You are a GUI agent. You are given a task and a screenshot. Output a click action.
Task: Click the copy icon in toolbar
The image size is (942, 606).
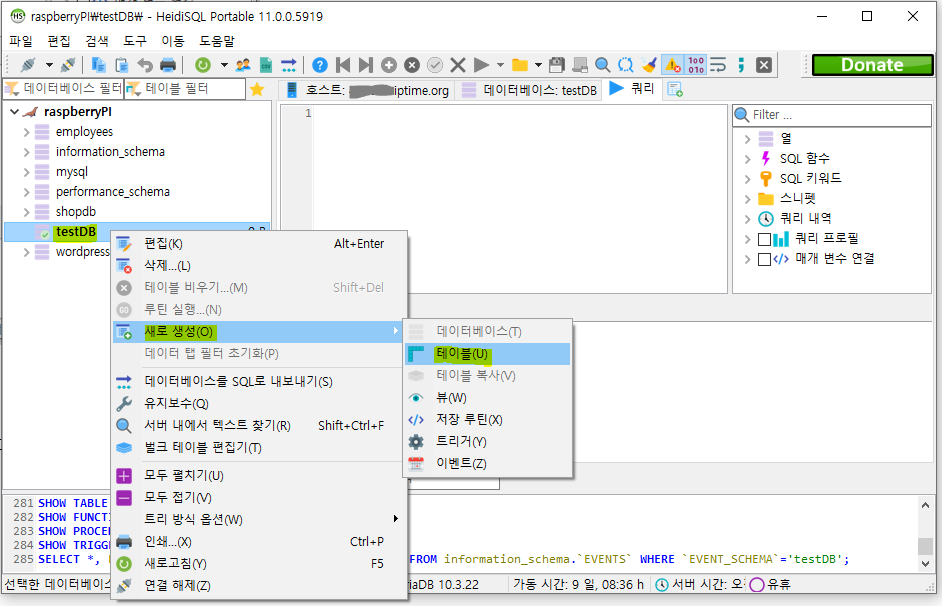[x=99, y=65]
